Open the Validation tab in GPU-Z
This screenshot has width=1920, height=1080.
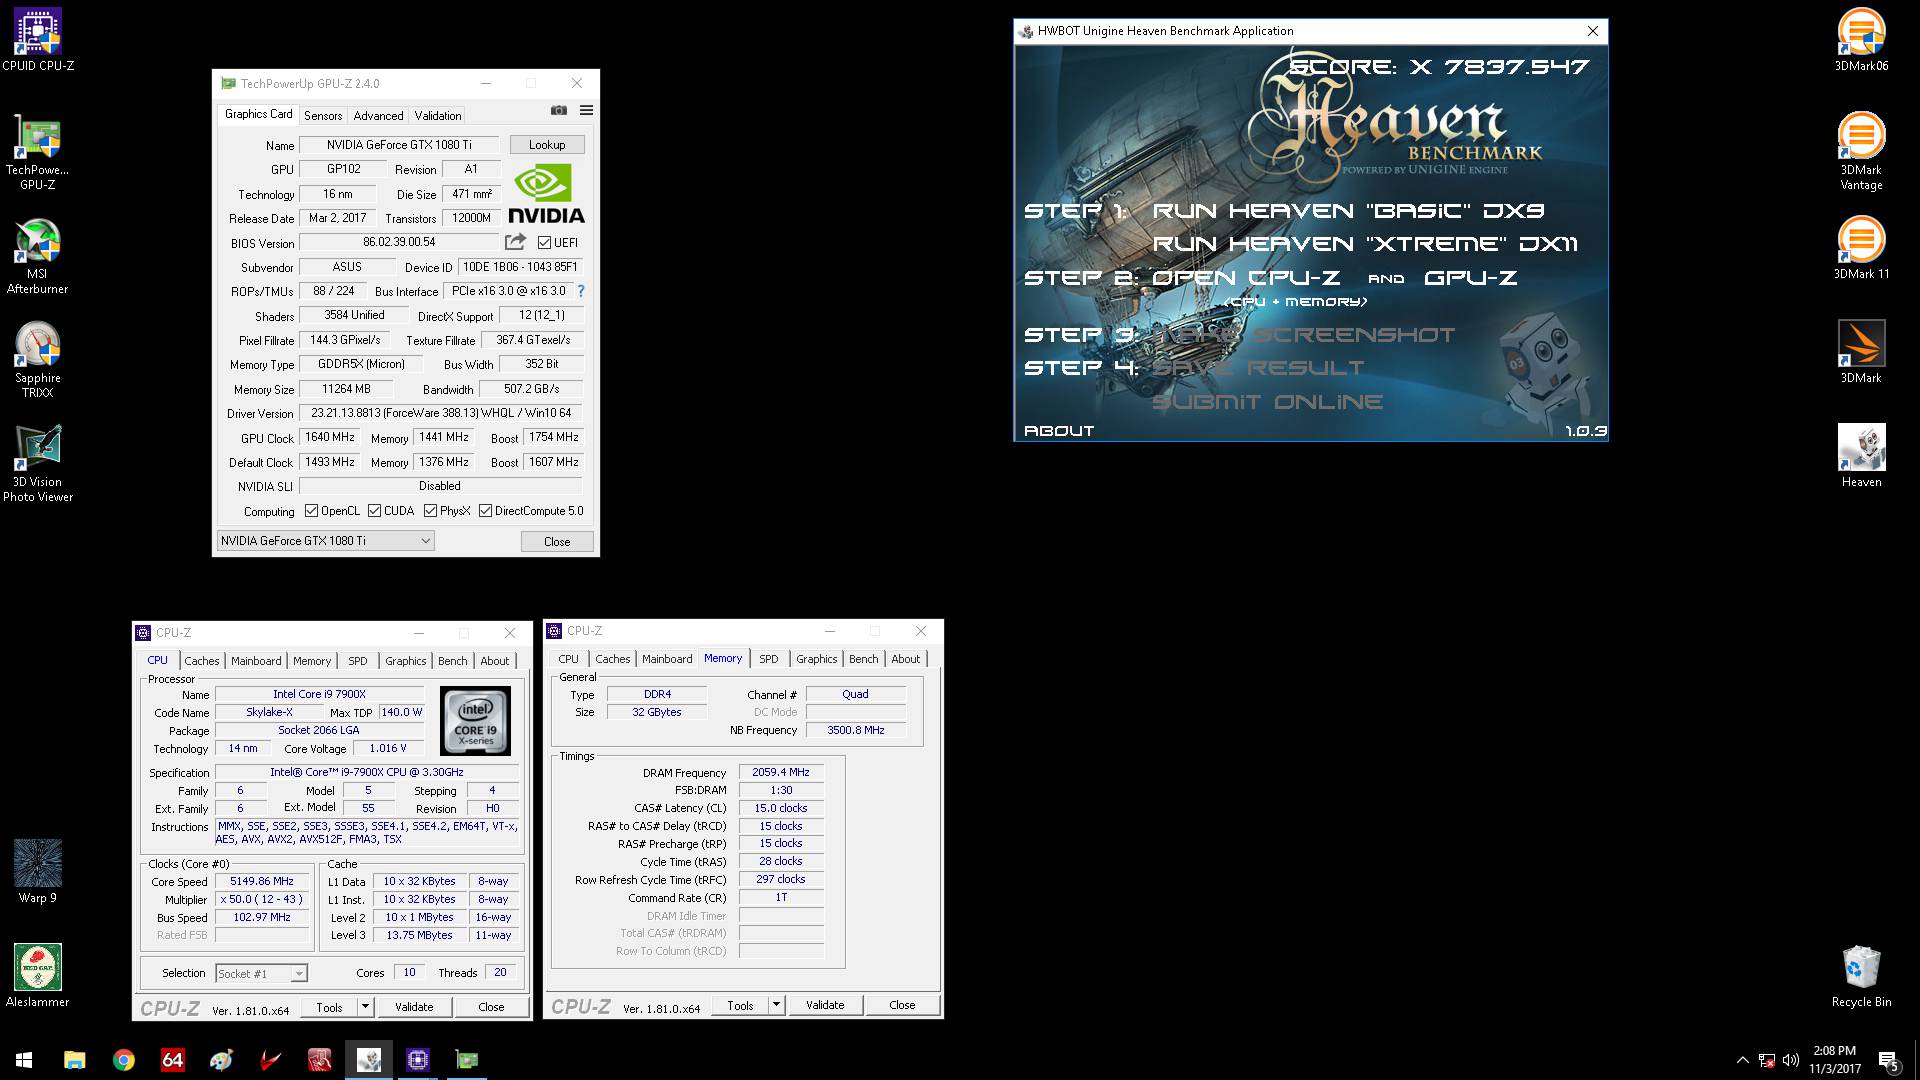click(438, 116)
